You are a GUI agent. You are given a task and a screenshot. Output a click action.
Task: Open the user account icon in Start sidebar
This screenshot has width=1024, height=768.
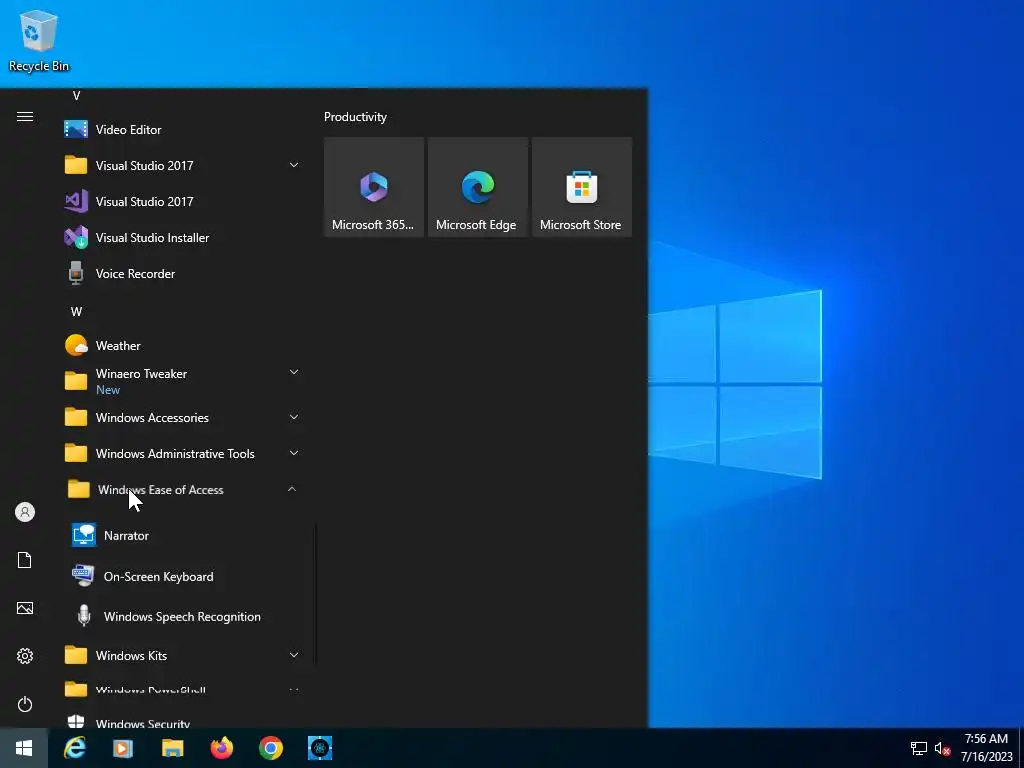click(25, 512)
